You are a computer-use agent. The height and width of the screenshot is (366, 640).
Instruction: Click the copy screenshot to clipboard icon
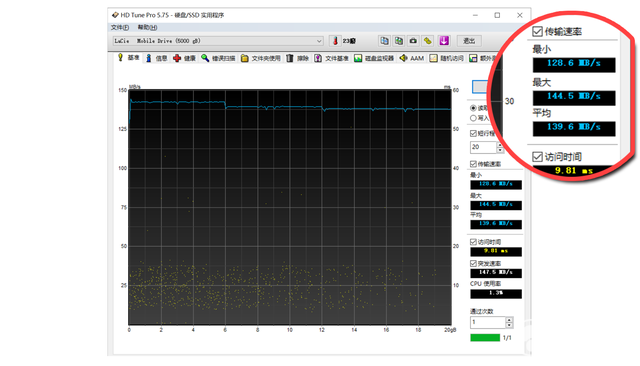tap(399, 41)
